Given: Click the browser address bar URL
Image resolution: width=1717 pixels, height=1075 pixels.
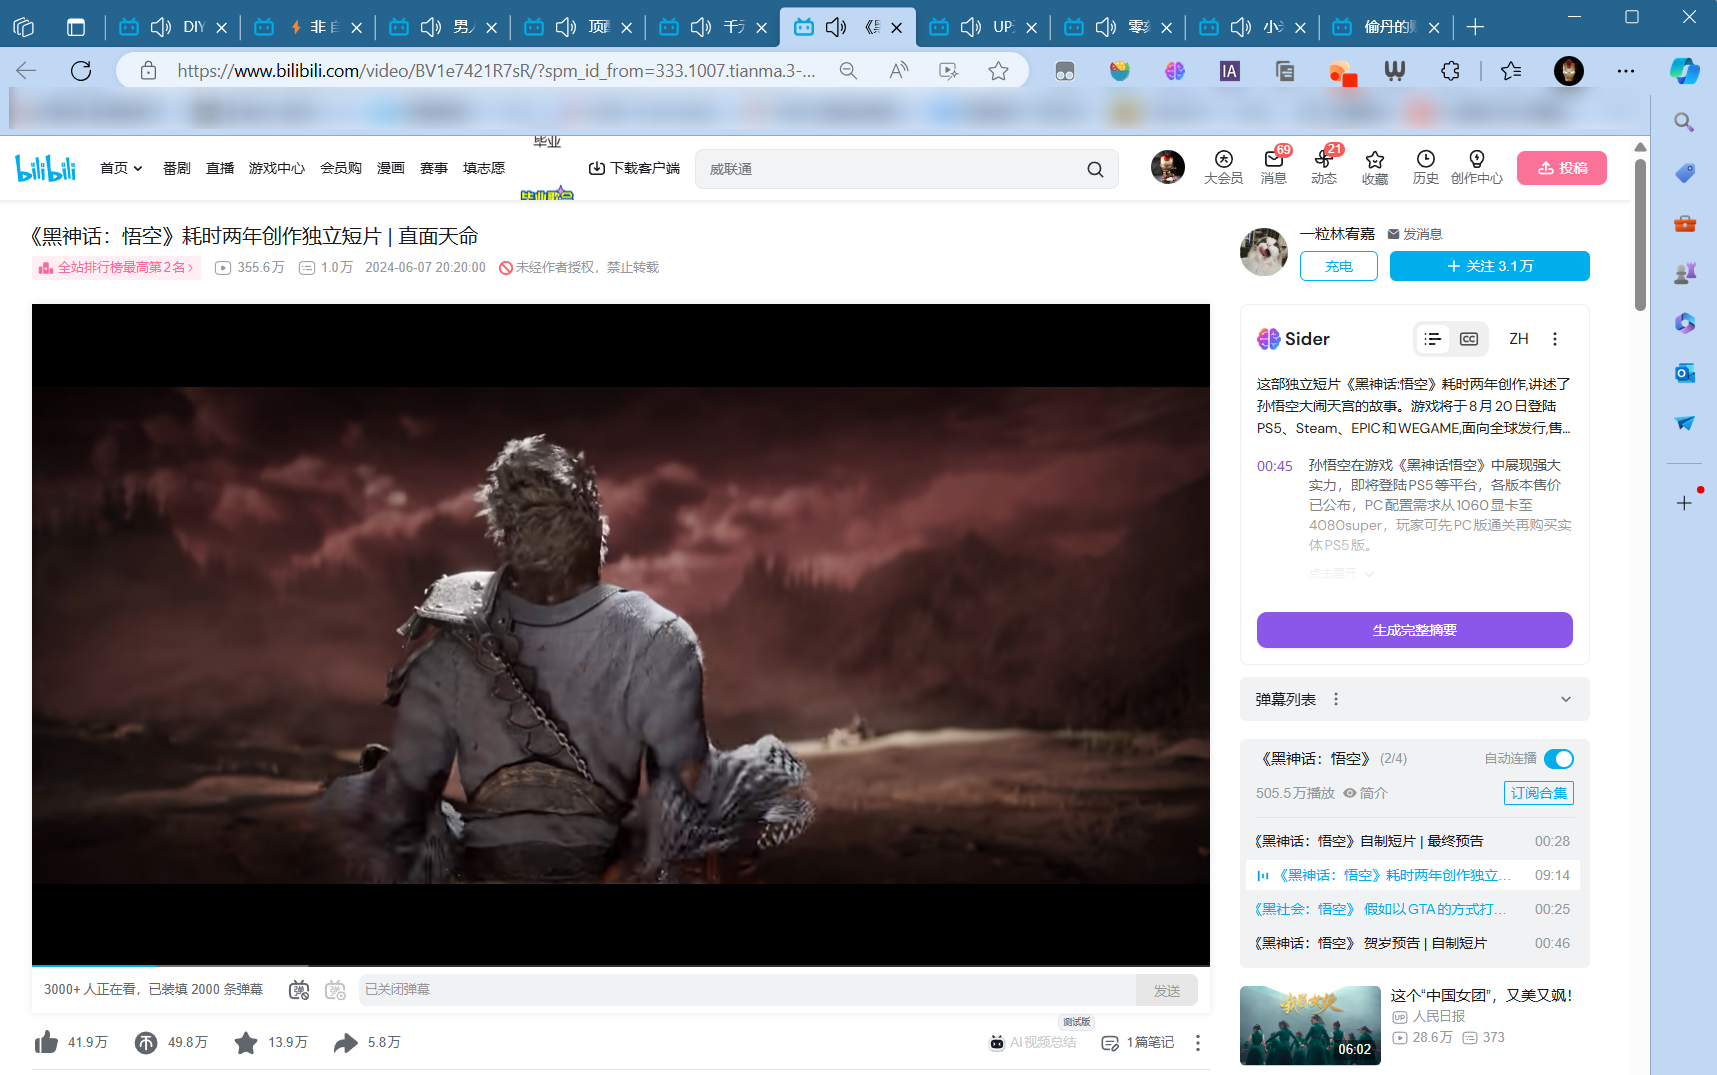Looking at the screenshot, I should [x=496, y=71].
